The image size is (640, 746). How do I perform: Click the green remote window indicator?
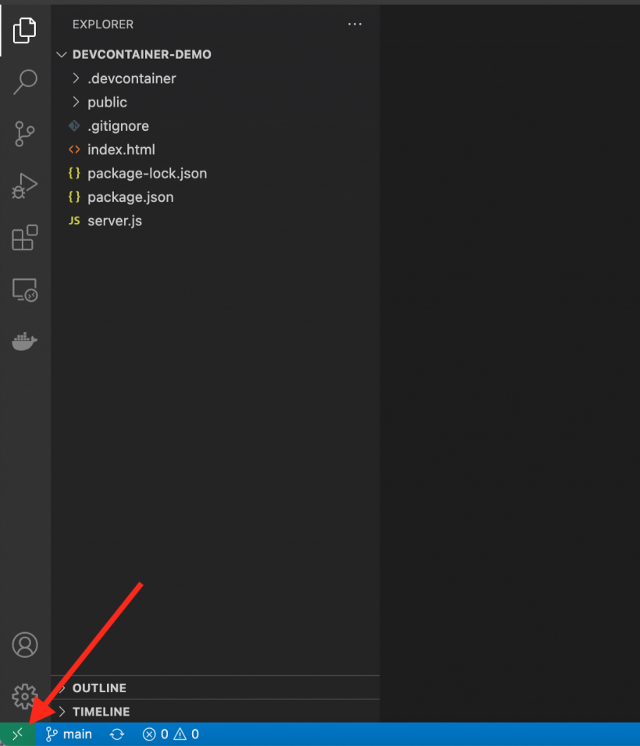click(x=17, y=734)
